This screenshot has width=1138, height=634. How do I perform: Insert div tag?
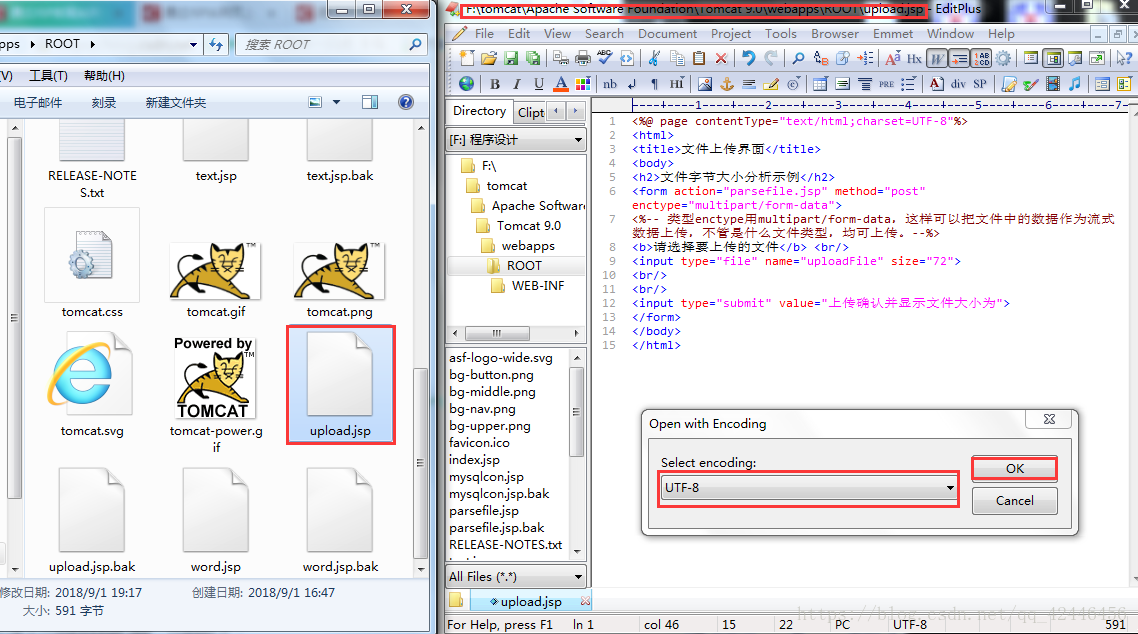pos(958,84)
